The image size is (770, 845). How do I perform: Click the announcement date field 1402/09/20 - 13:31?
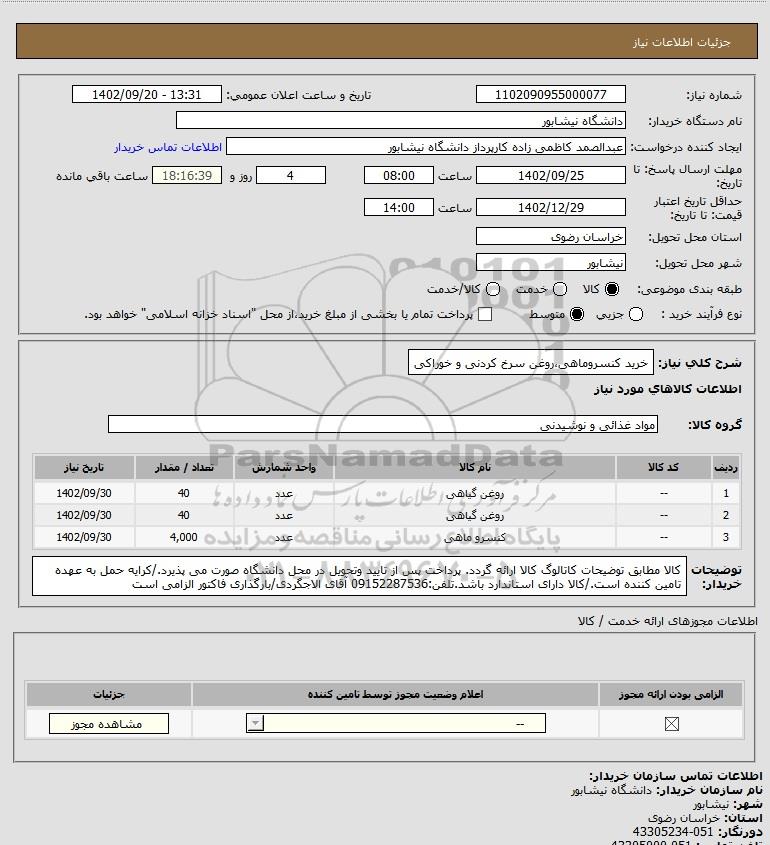tap(147, 94)
